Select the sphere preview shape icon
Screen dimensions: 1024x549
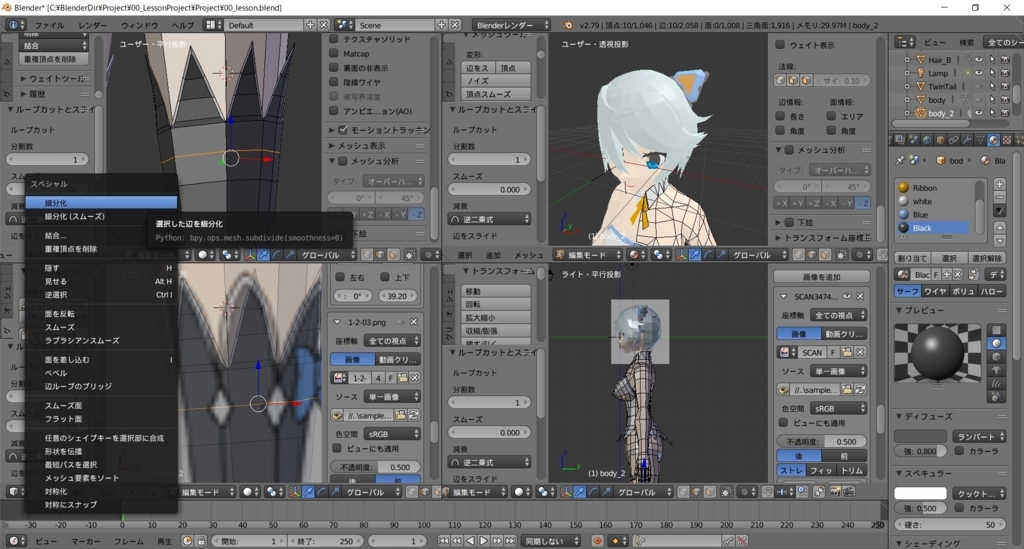coord(997,343)
